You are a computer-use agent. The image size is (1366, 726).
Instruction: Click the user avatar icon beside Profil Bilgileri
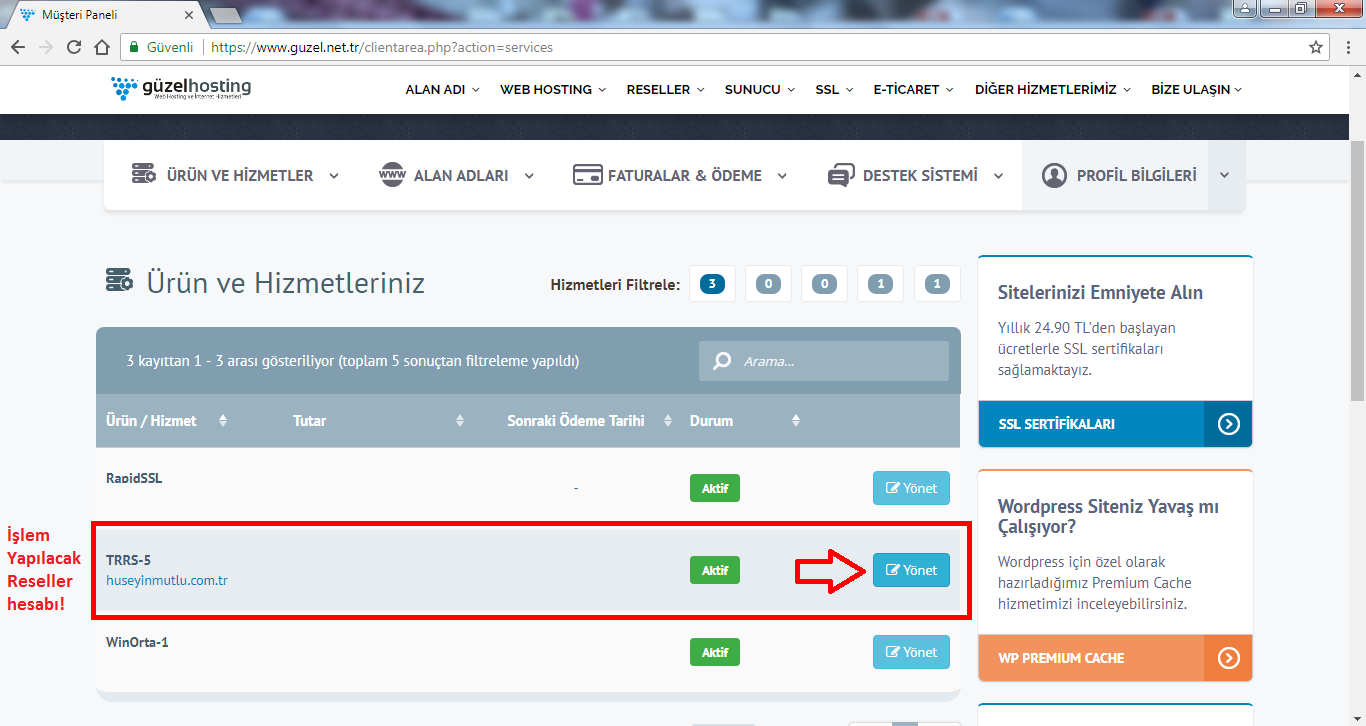click(x=1054, y=175)
